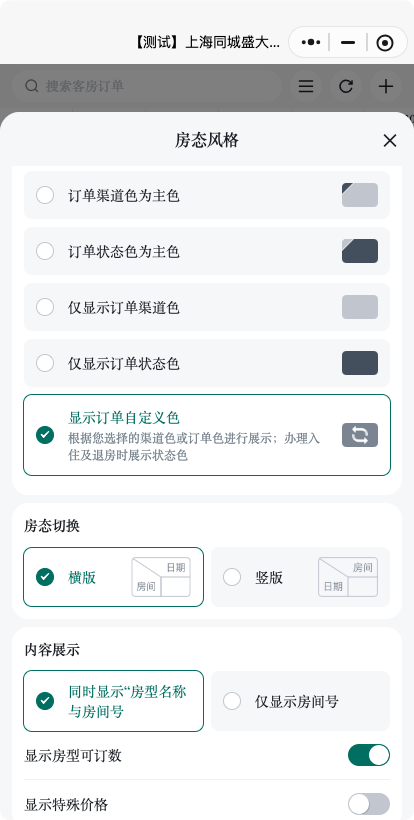
Task: Click search magnifier icon
Action: [x=32, y=86]
